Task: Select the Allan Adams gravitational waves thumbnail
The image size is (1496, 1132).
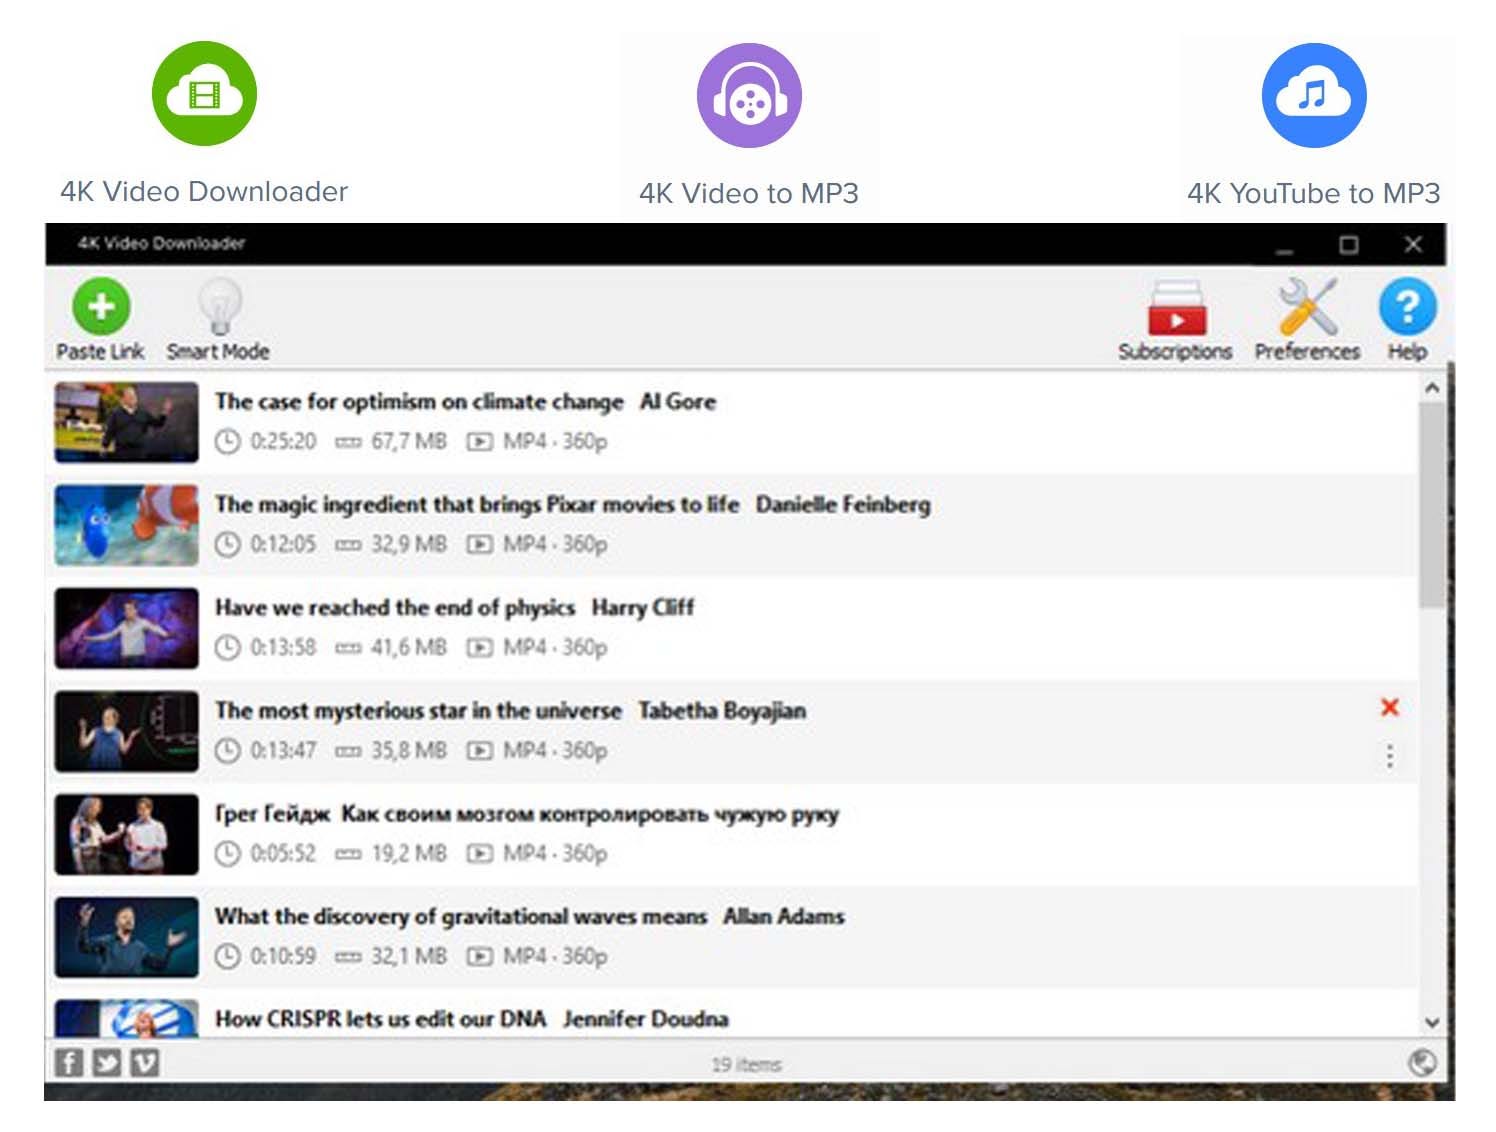Action: (x=126, y=938)
